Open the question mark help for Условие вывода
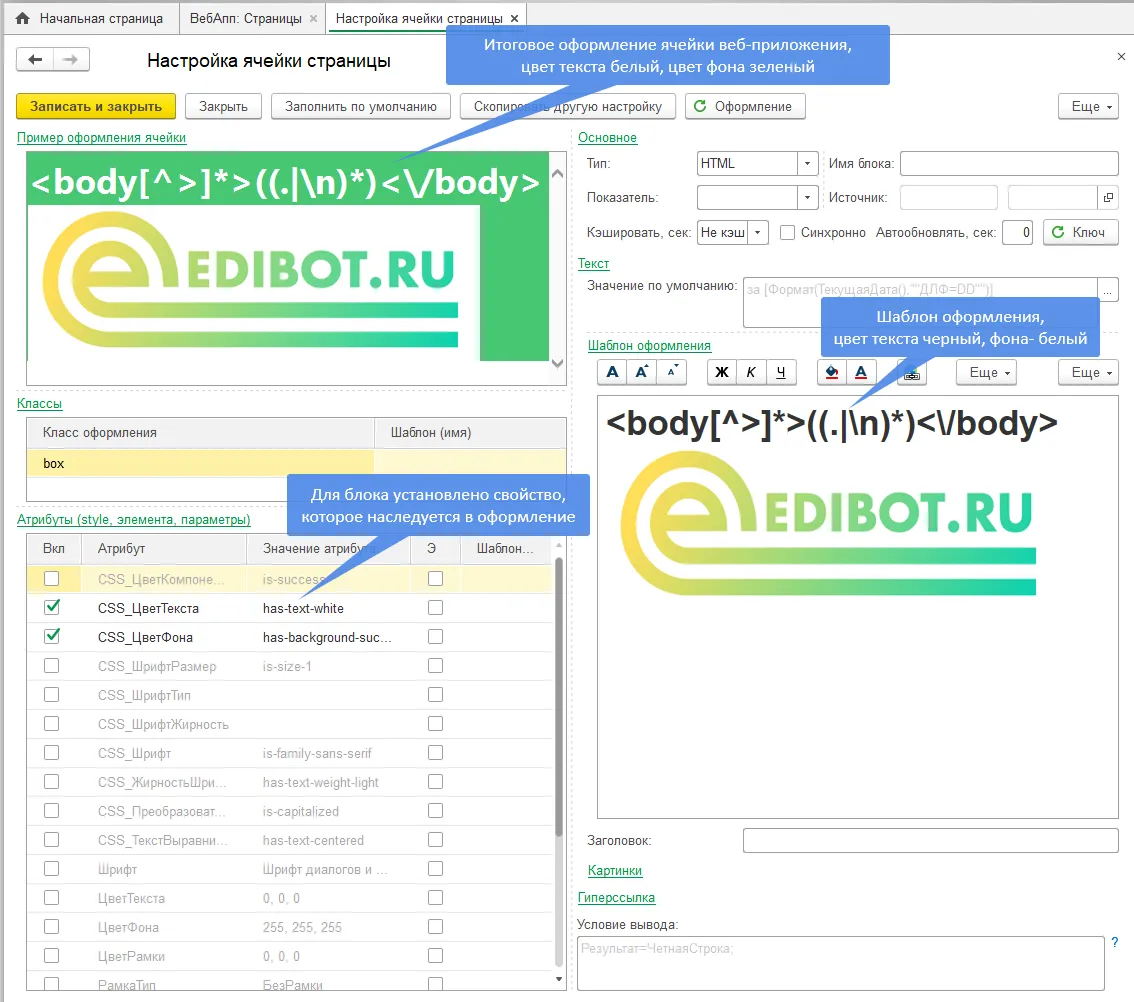Viewport: 1134px width, 1002px height. (x=1114, y=942)
